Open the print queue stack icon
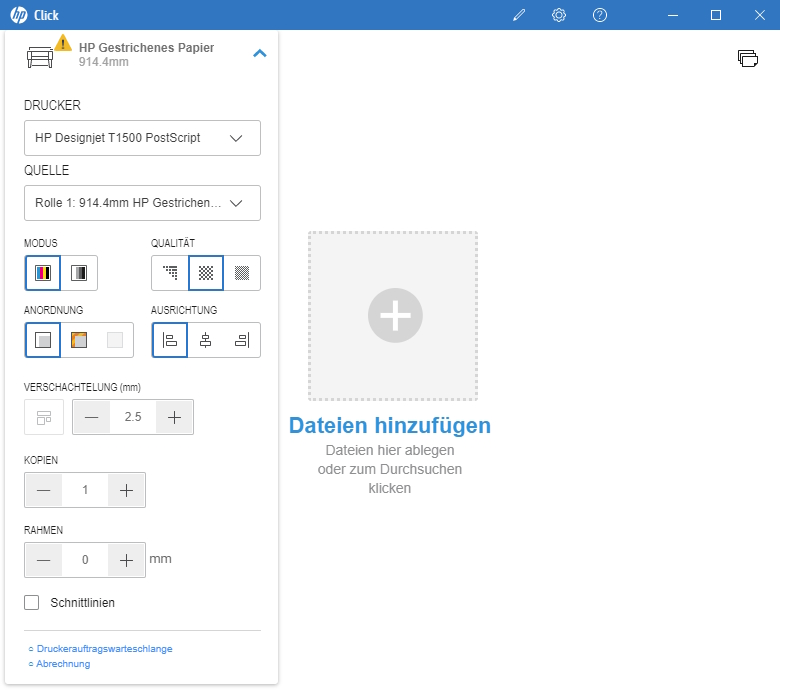 (747, 58)
